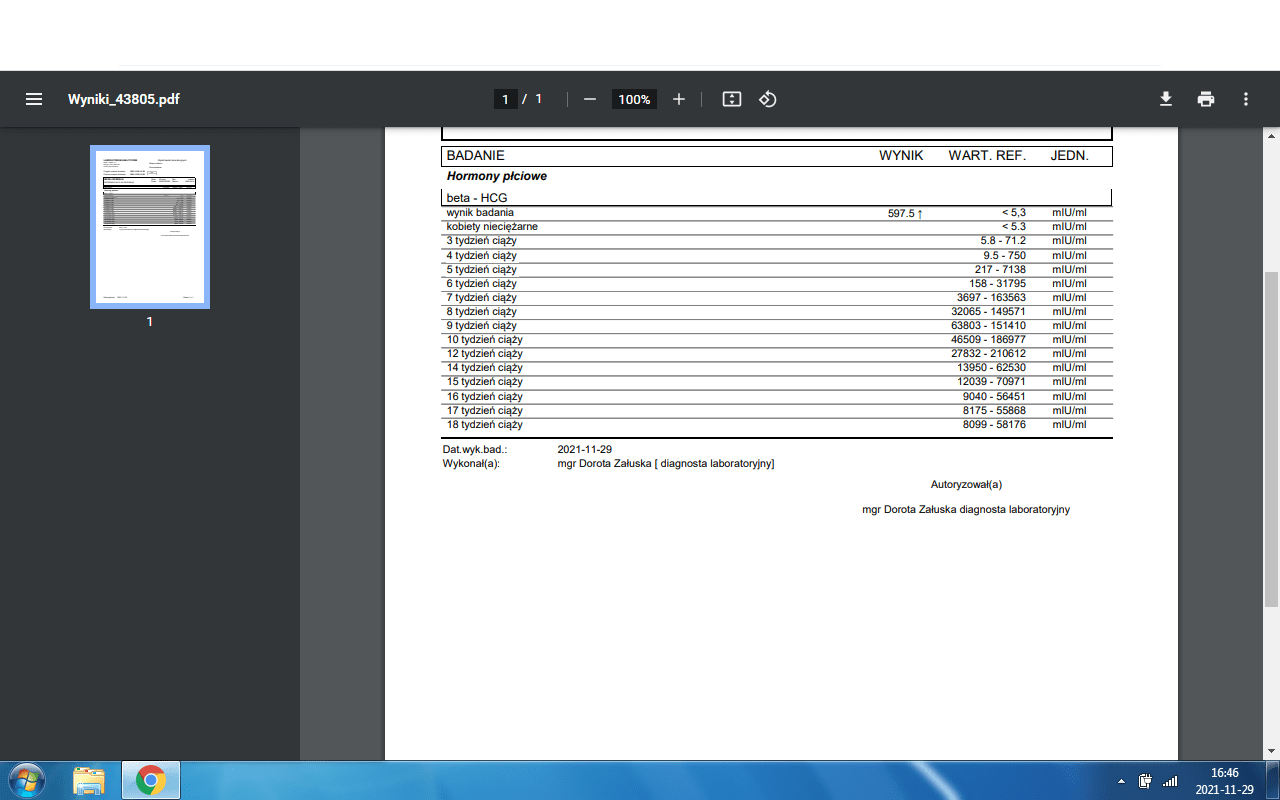Click the network signal tray icon
The width and height of the screenshot is (1280, 800).
click(1170, 781)
